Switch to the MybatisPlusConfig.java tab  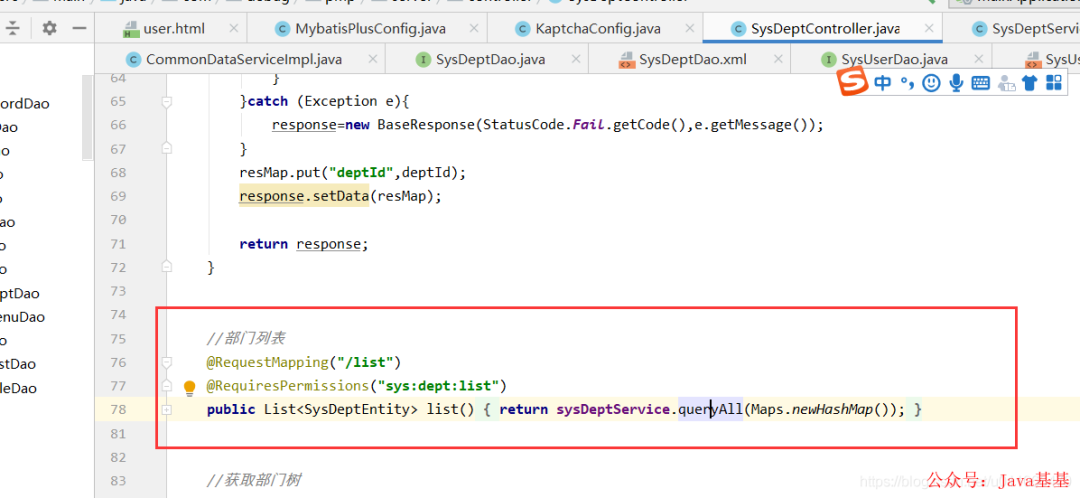[370, 29]
